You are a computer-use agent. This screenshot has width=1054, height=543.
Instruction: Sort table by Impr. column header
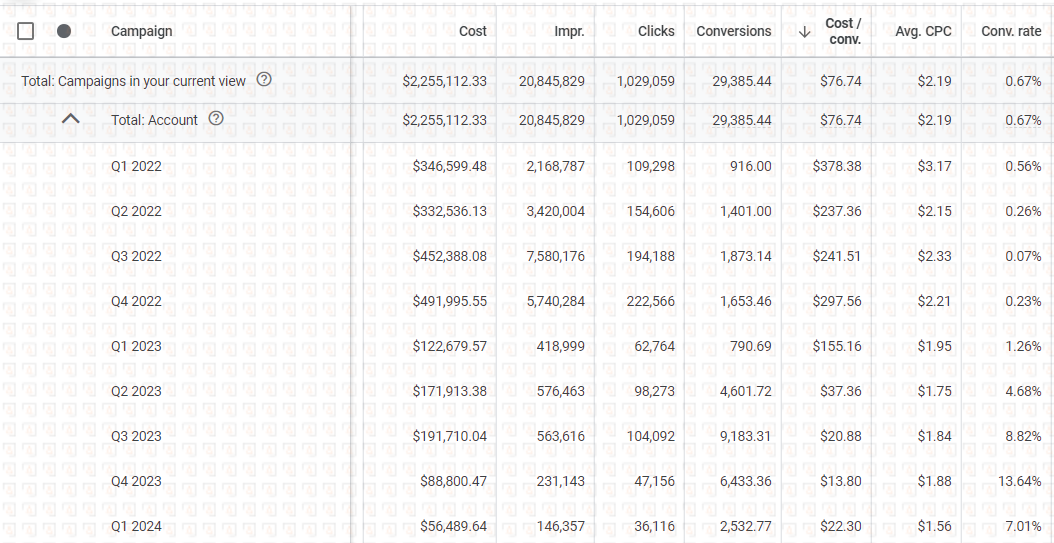569,31
